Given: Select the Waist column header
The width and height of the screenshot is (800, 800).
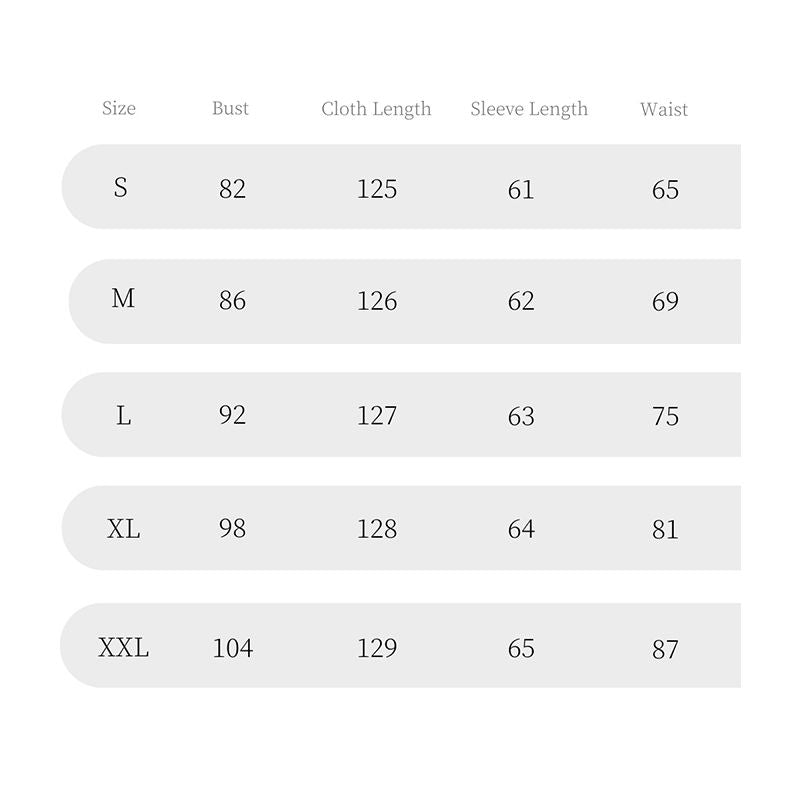Looking at the screenshot, I should (x=664, y=109).
